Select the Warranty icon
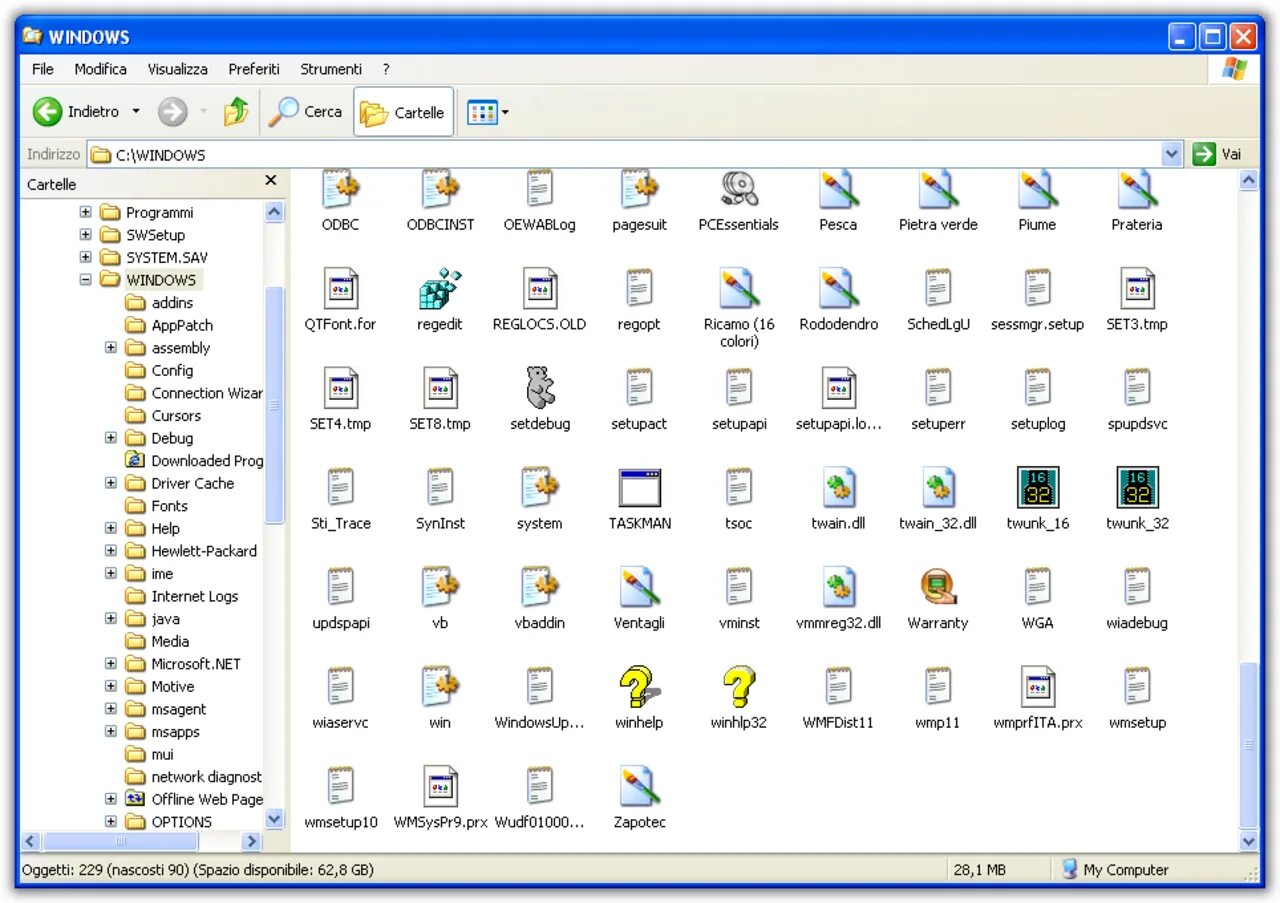1280x903 pixels. (x=938, y=587)
